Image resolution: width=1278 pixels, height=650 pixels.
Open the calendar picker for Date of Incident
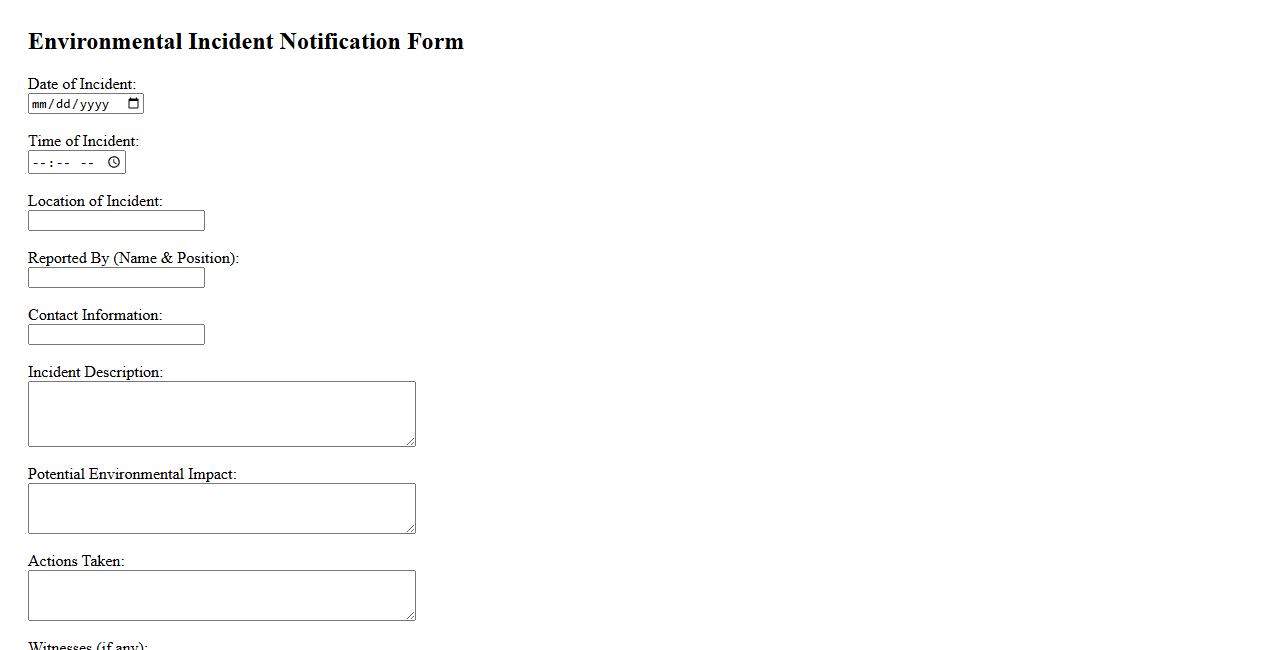[x=133, y=104]
